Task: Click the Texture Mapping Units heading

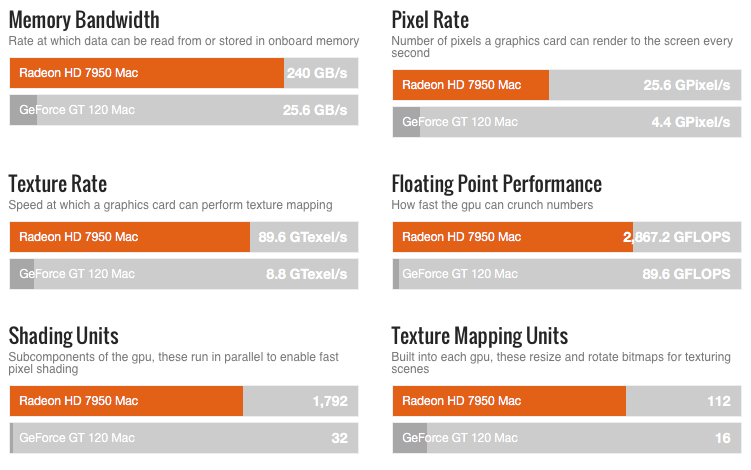Action: pos(479,336)
